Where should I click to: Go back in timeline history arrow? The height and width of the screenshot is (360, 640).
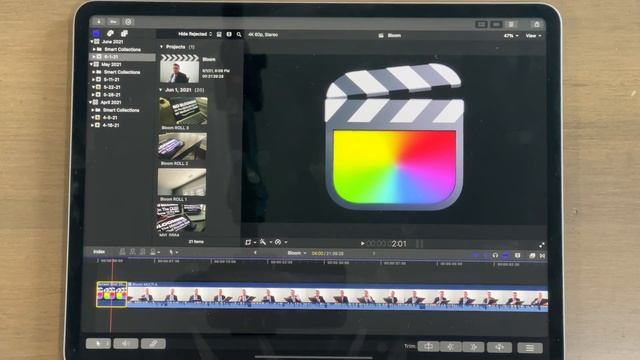click(255, 253)
